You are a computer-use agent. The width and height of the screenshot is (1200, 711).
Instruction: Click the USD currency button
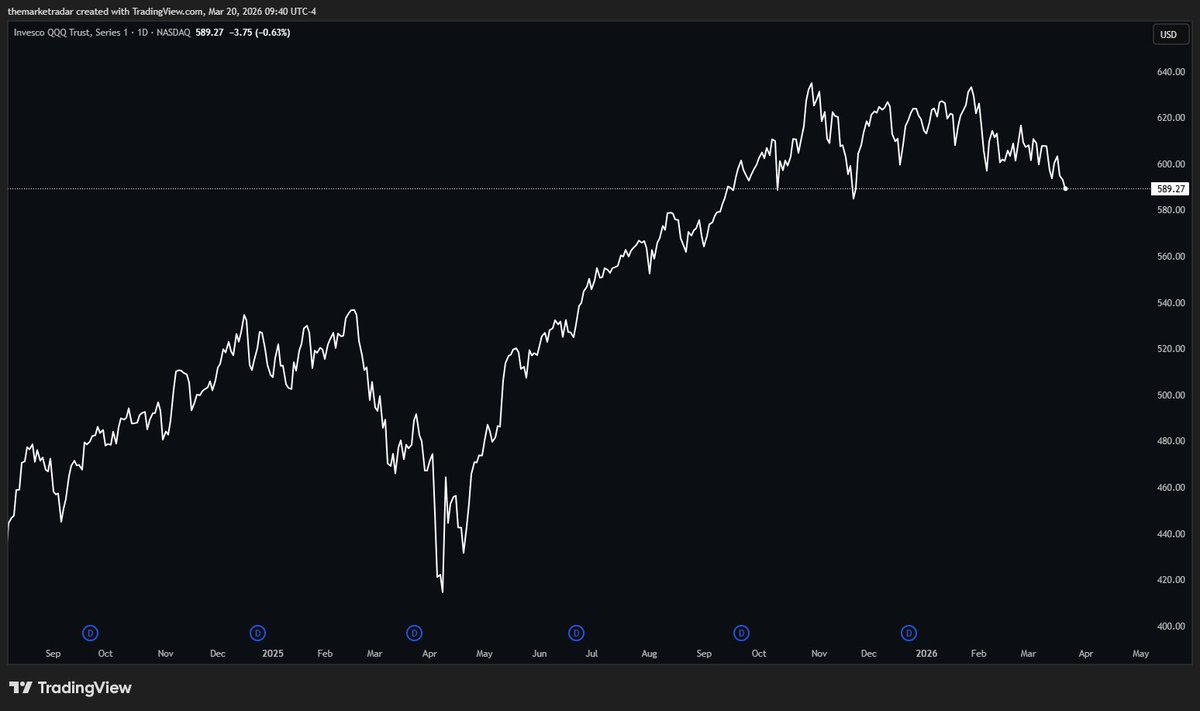coord(1167,36)
